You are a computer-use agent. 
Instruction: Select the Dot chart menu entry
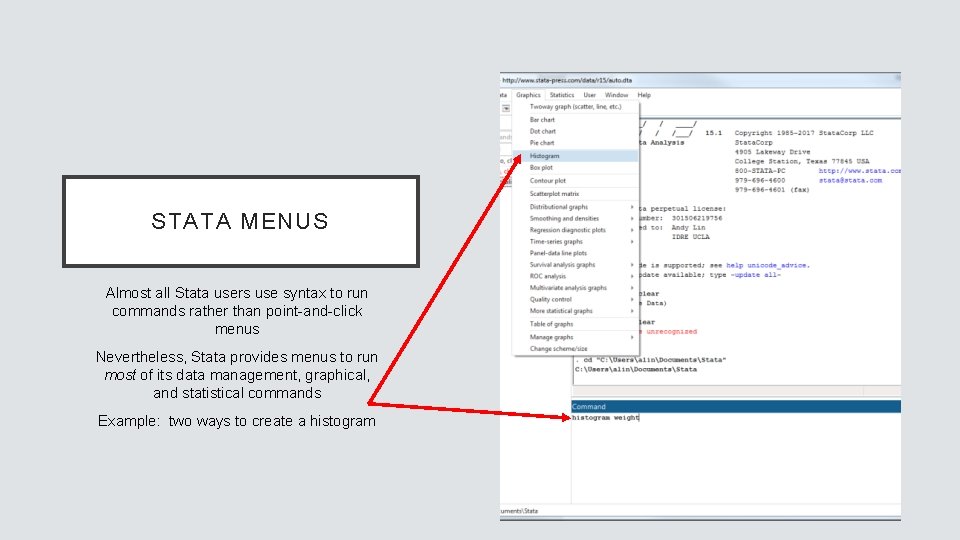[575, 131]
